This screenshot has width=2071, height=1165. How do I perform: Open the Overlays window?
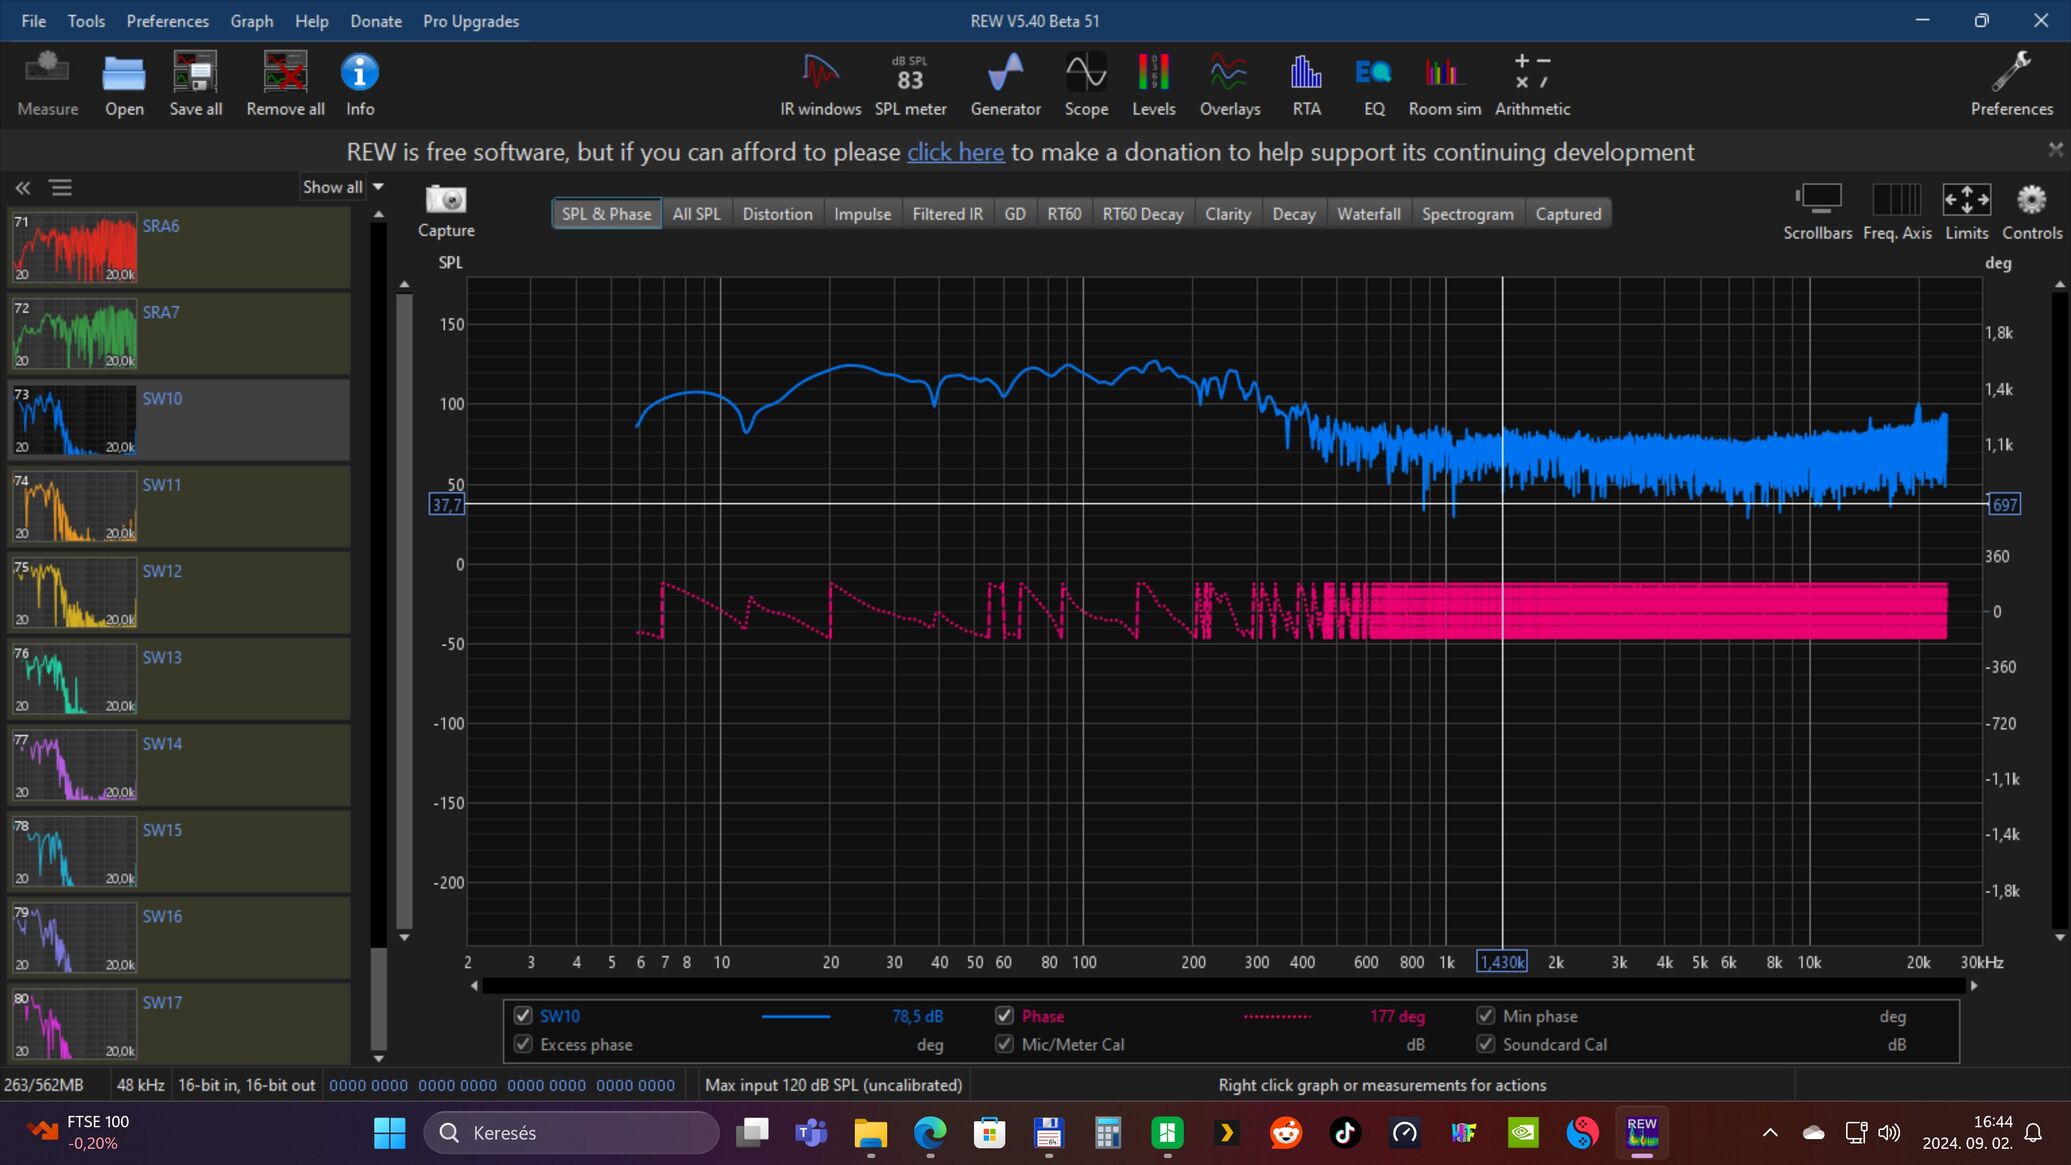pyautogui.click(x=1229, y=84)
